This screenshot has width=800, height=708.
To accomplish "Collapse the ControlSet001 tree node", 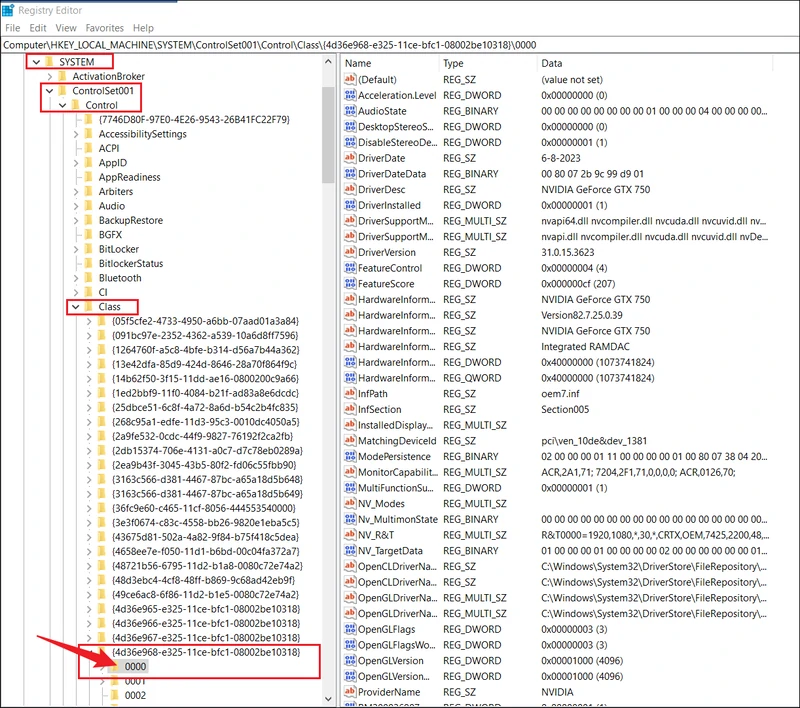I will point(49,91).
